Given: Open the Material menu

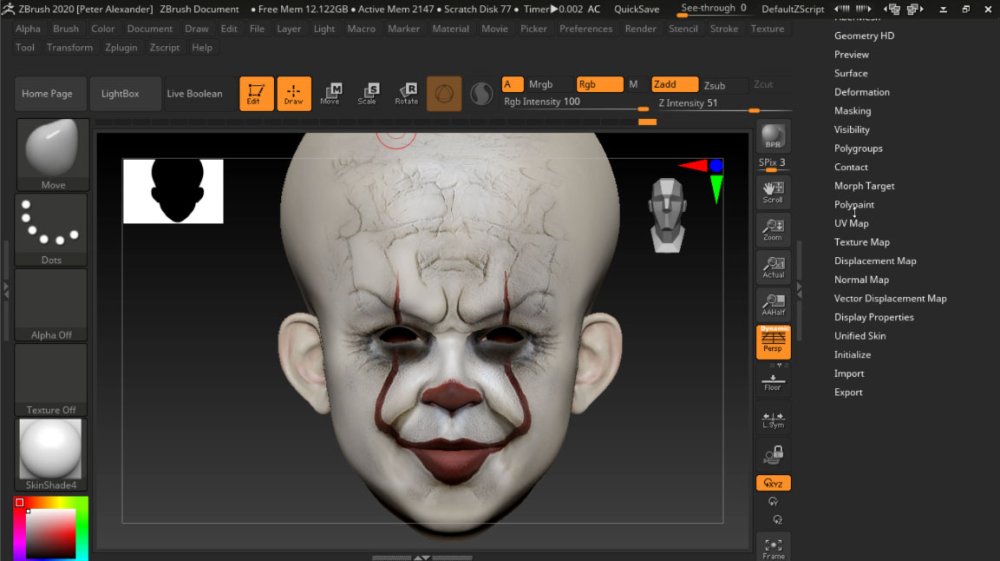Looking at the screenshot, I should pos(450,29).
